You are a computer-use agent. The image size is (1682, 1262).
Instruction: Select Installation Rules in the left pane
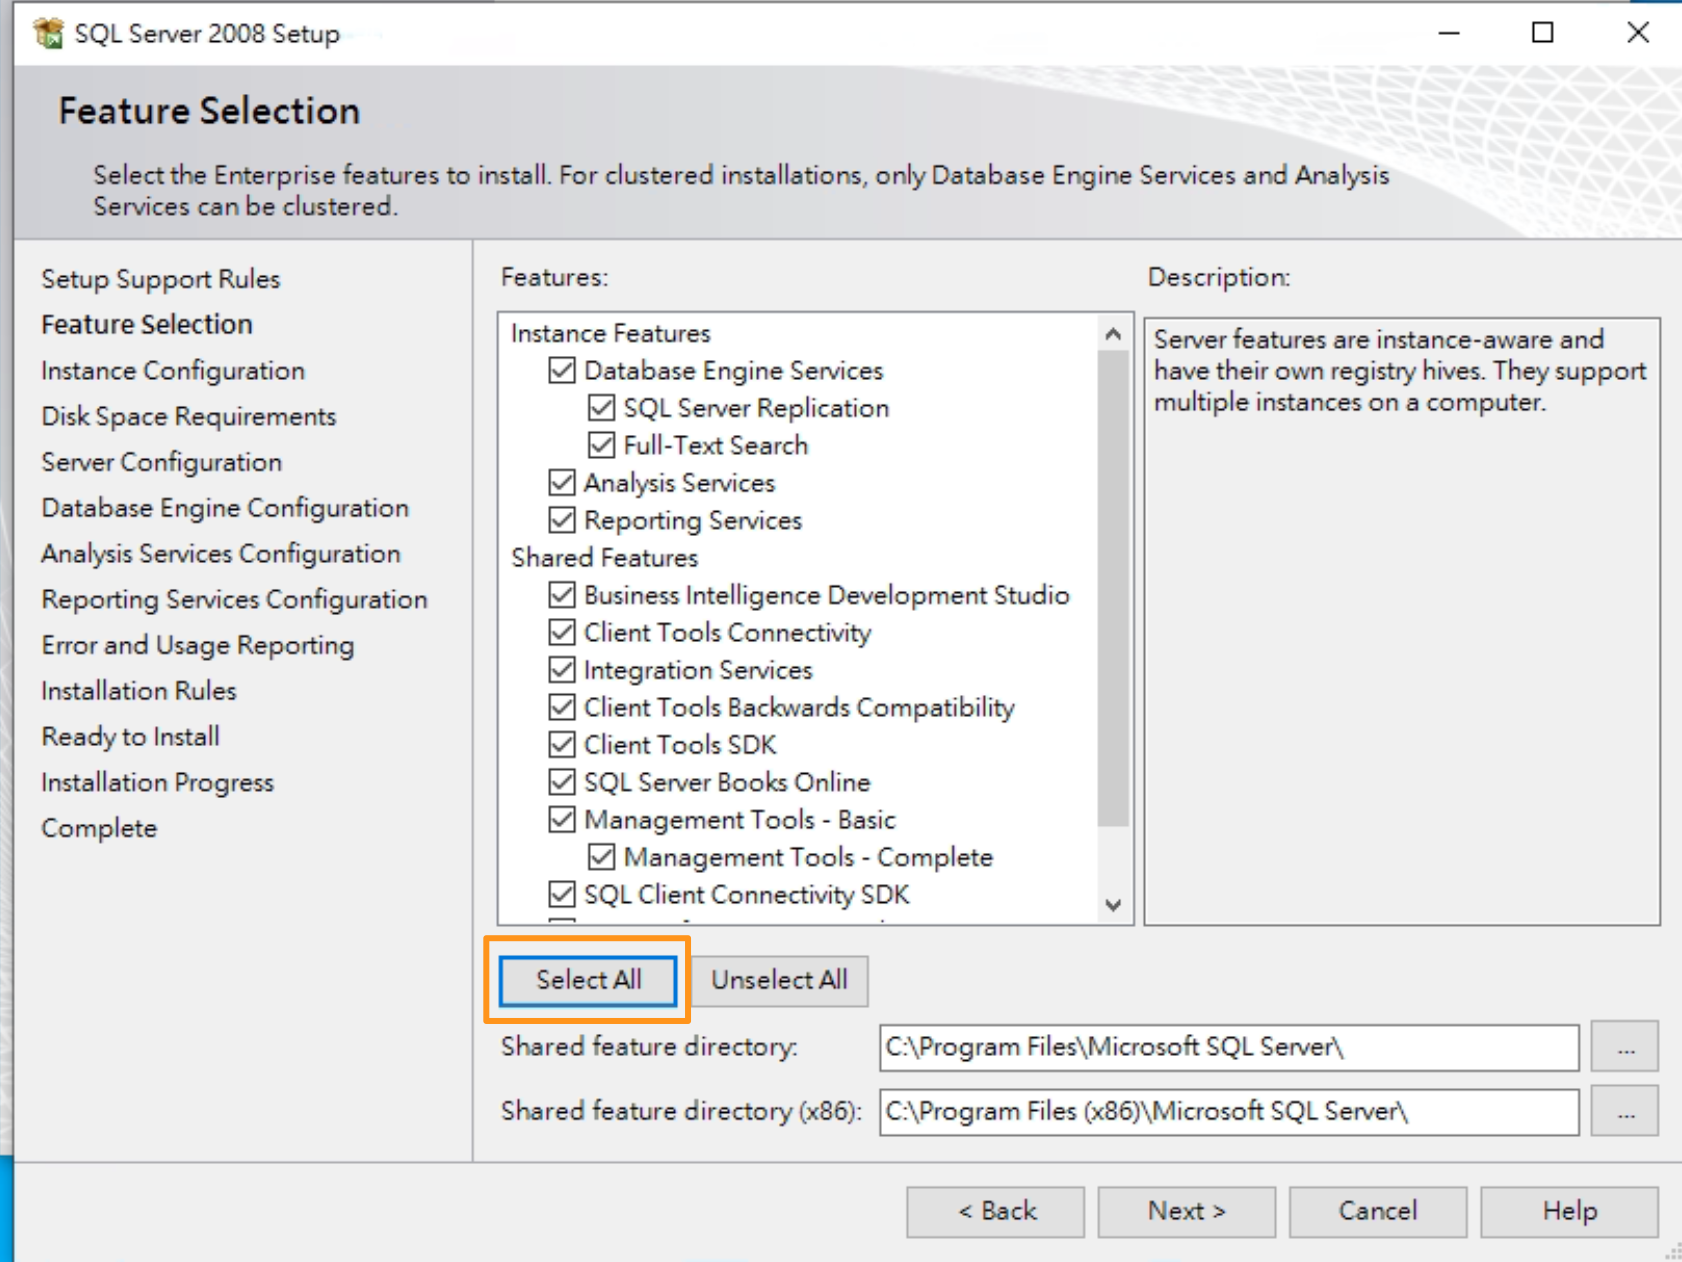(x=138, y=690)
